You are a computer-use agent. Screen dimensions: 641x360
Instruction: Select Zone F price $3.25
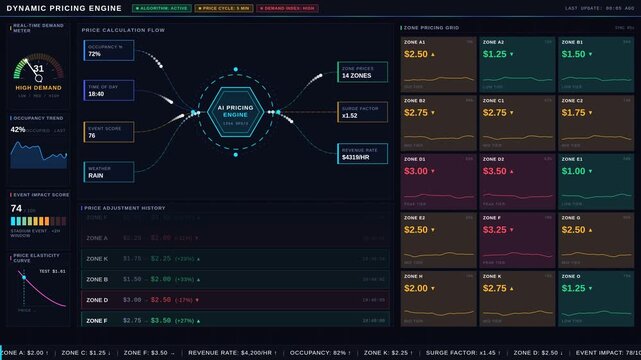click(x=495, y=230)
